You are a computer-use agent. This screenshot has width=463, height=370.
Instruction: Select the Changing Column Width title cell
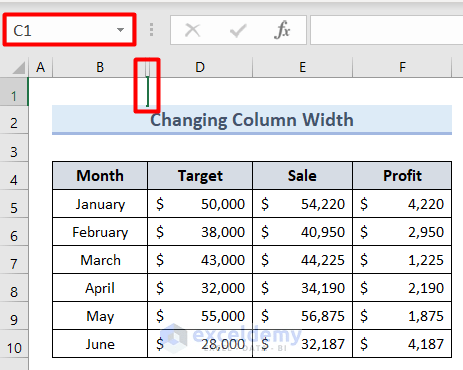[252, 119]
